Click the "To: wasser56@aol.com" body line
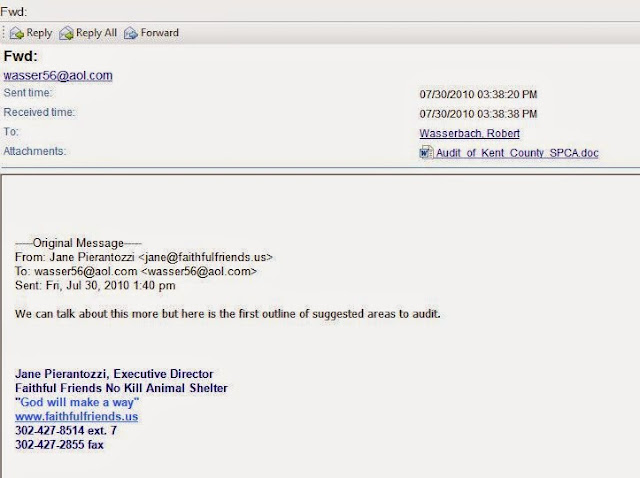640x478 pixels. [x=136, y=271]
